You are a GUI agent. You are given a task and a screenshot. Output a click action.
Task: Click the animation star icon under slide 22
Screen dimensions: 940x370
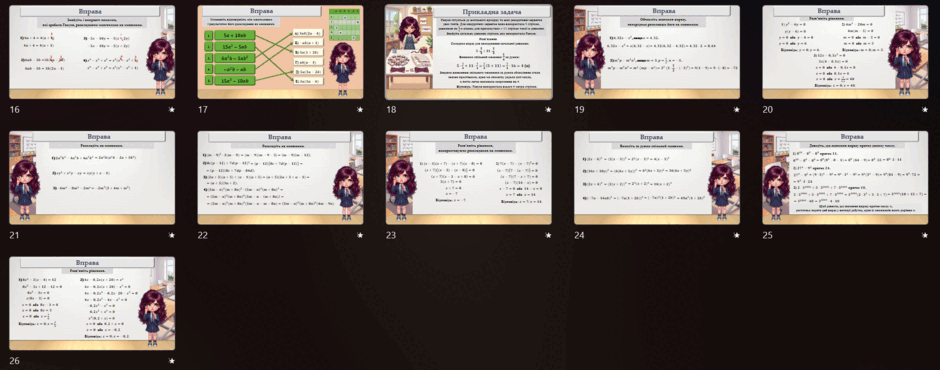[x=360, y=236]
